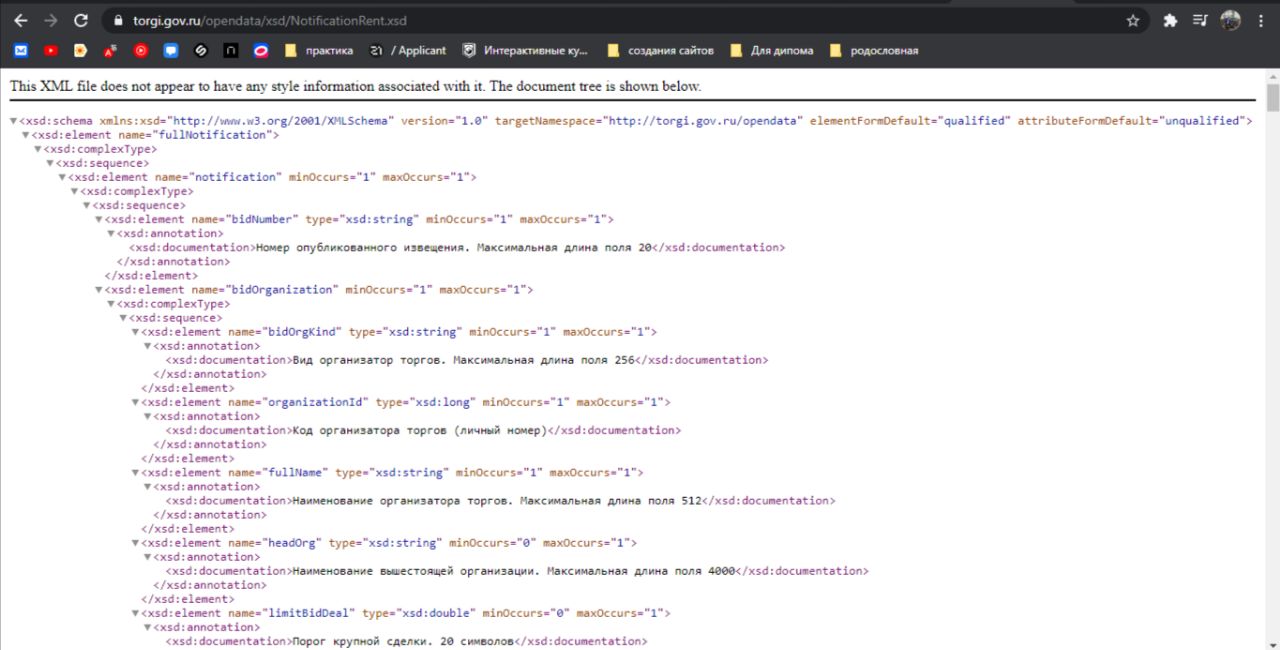Image resolution: width=1280 pixels, height=650 pixels.
Task: Collapse the annotation under bidNumber
Action: pyautogui.click(x=111, y=233)
